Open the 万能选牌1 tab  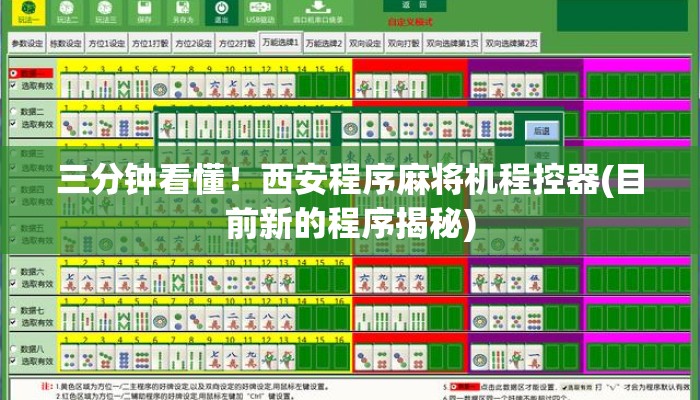pyautogui.click(x=280, y=42)
